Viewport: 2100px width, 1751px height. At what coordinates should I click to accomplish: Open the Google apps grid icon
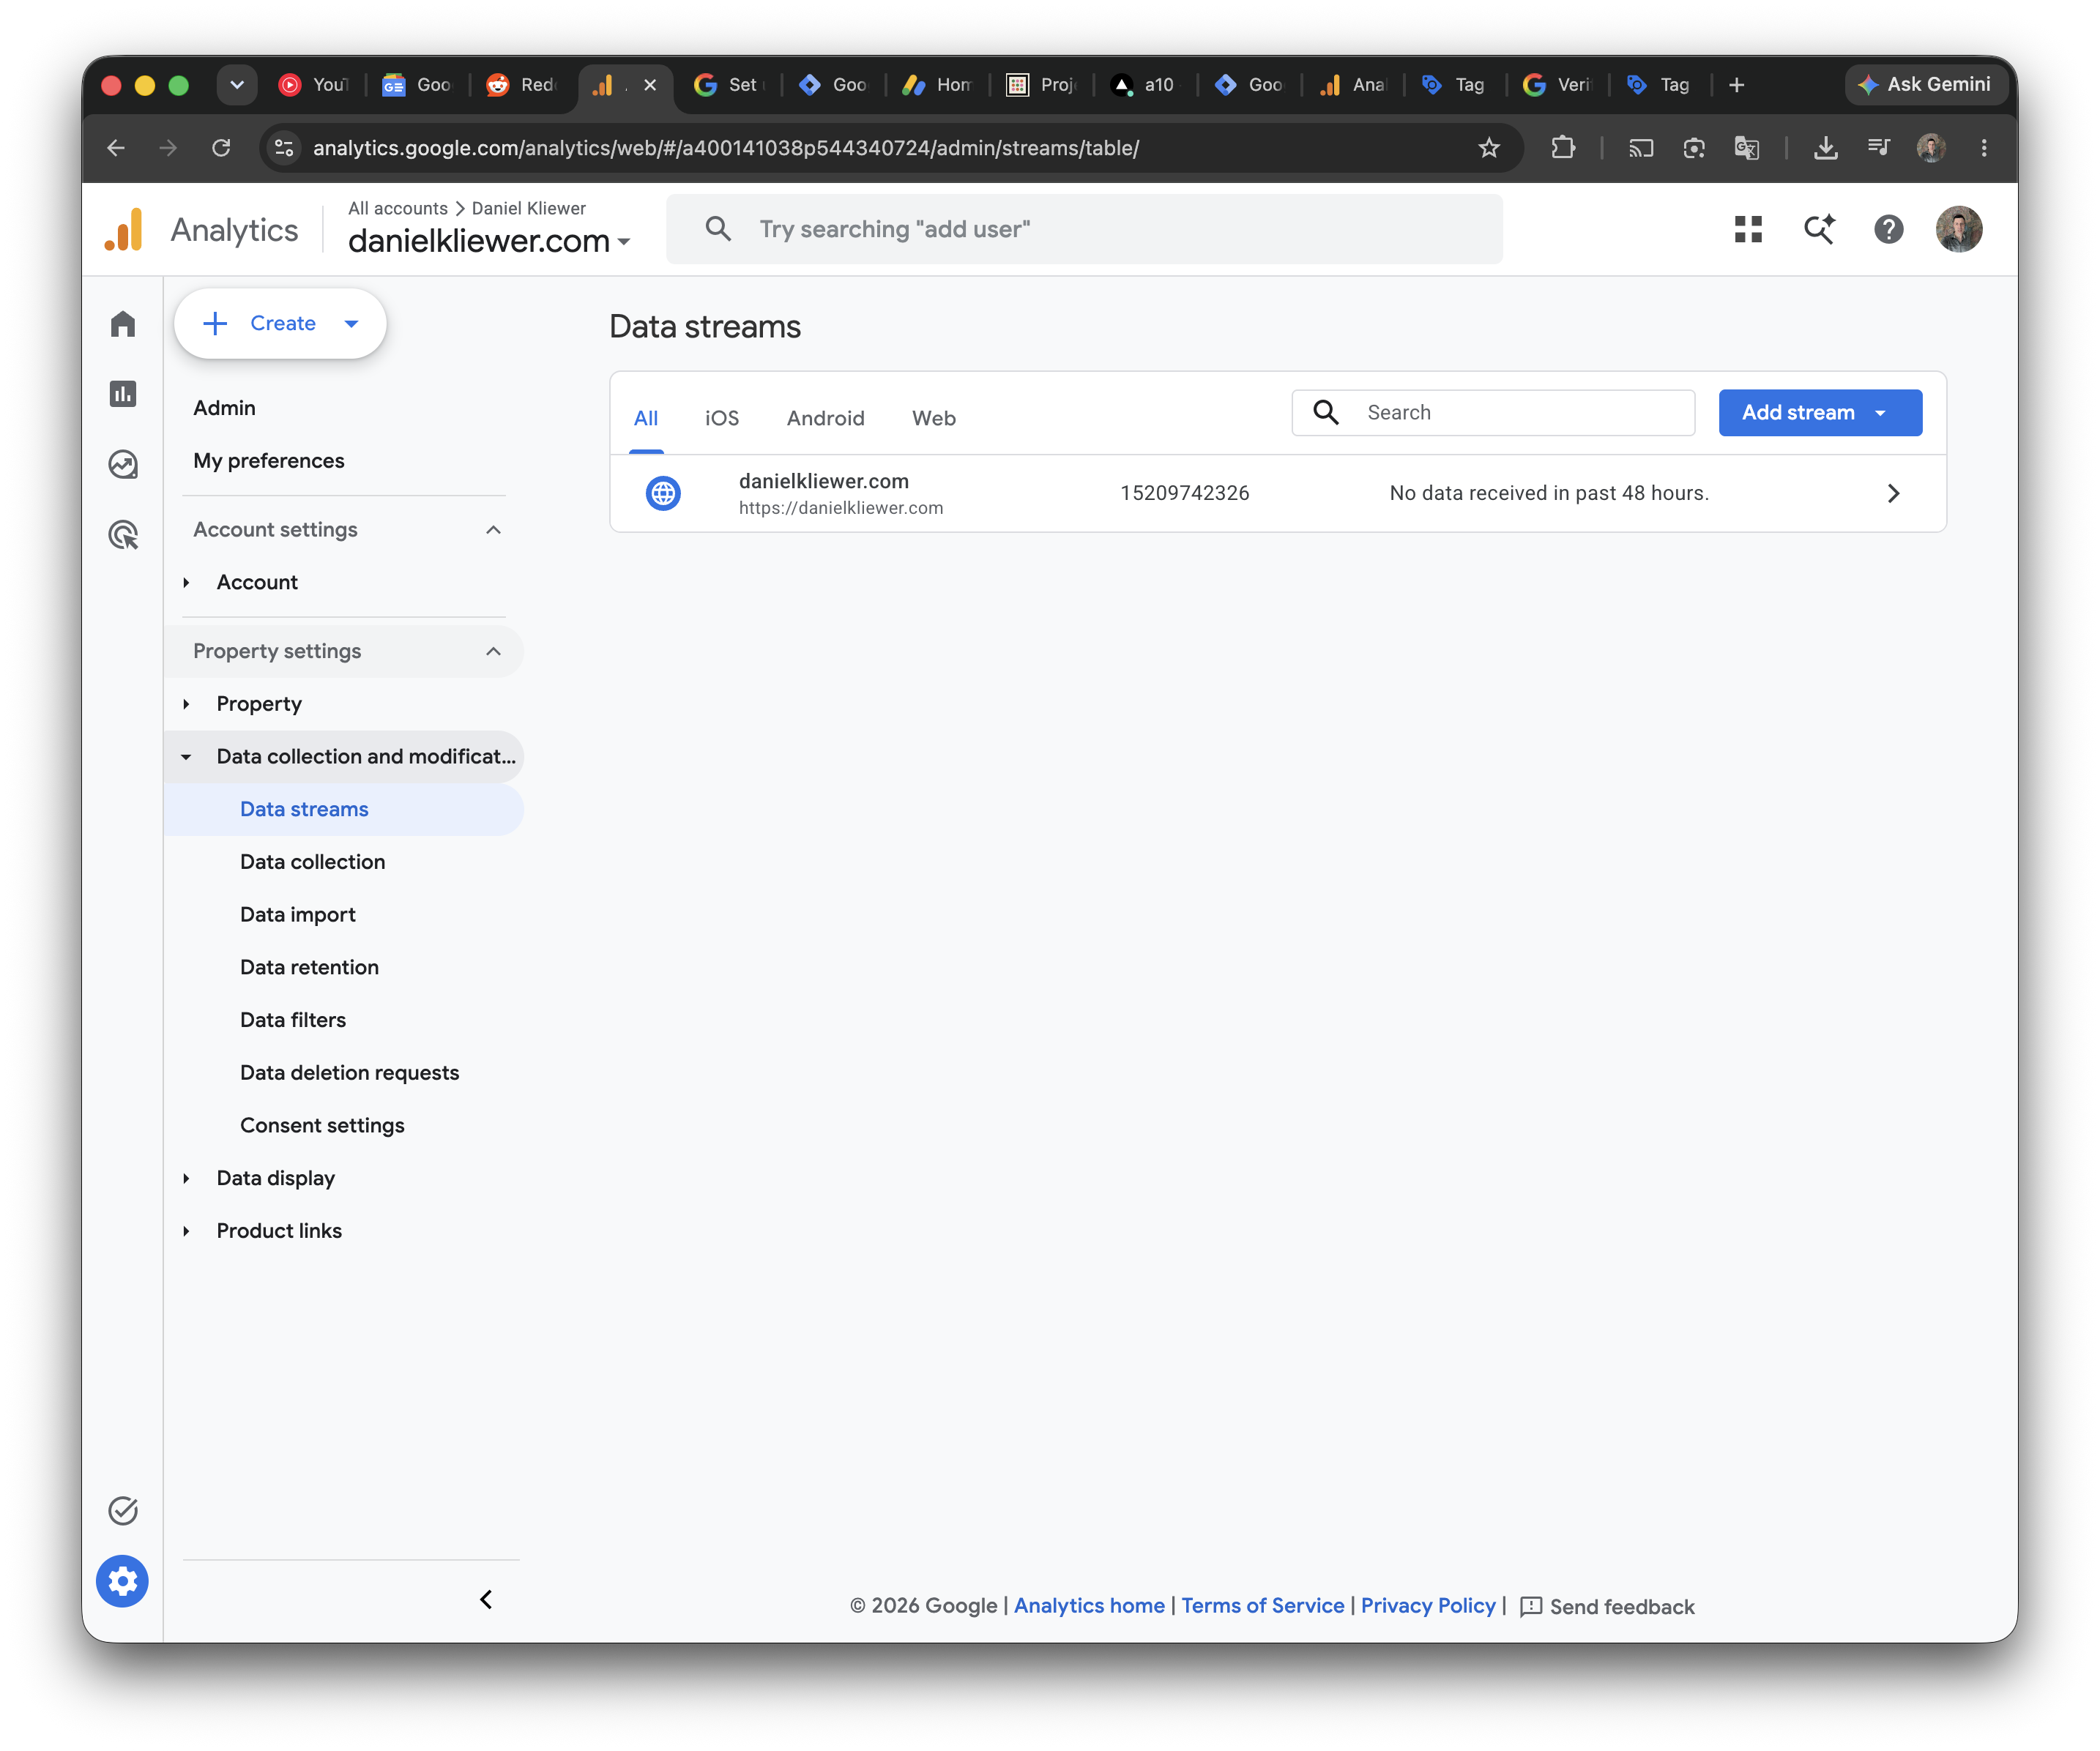pos(1748,229)
